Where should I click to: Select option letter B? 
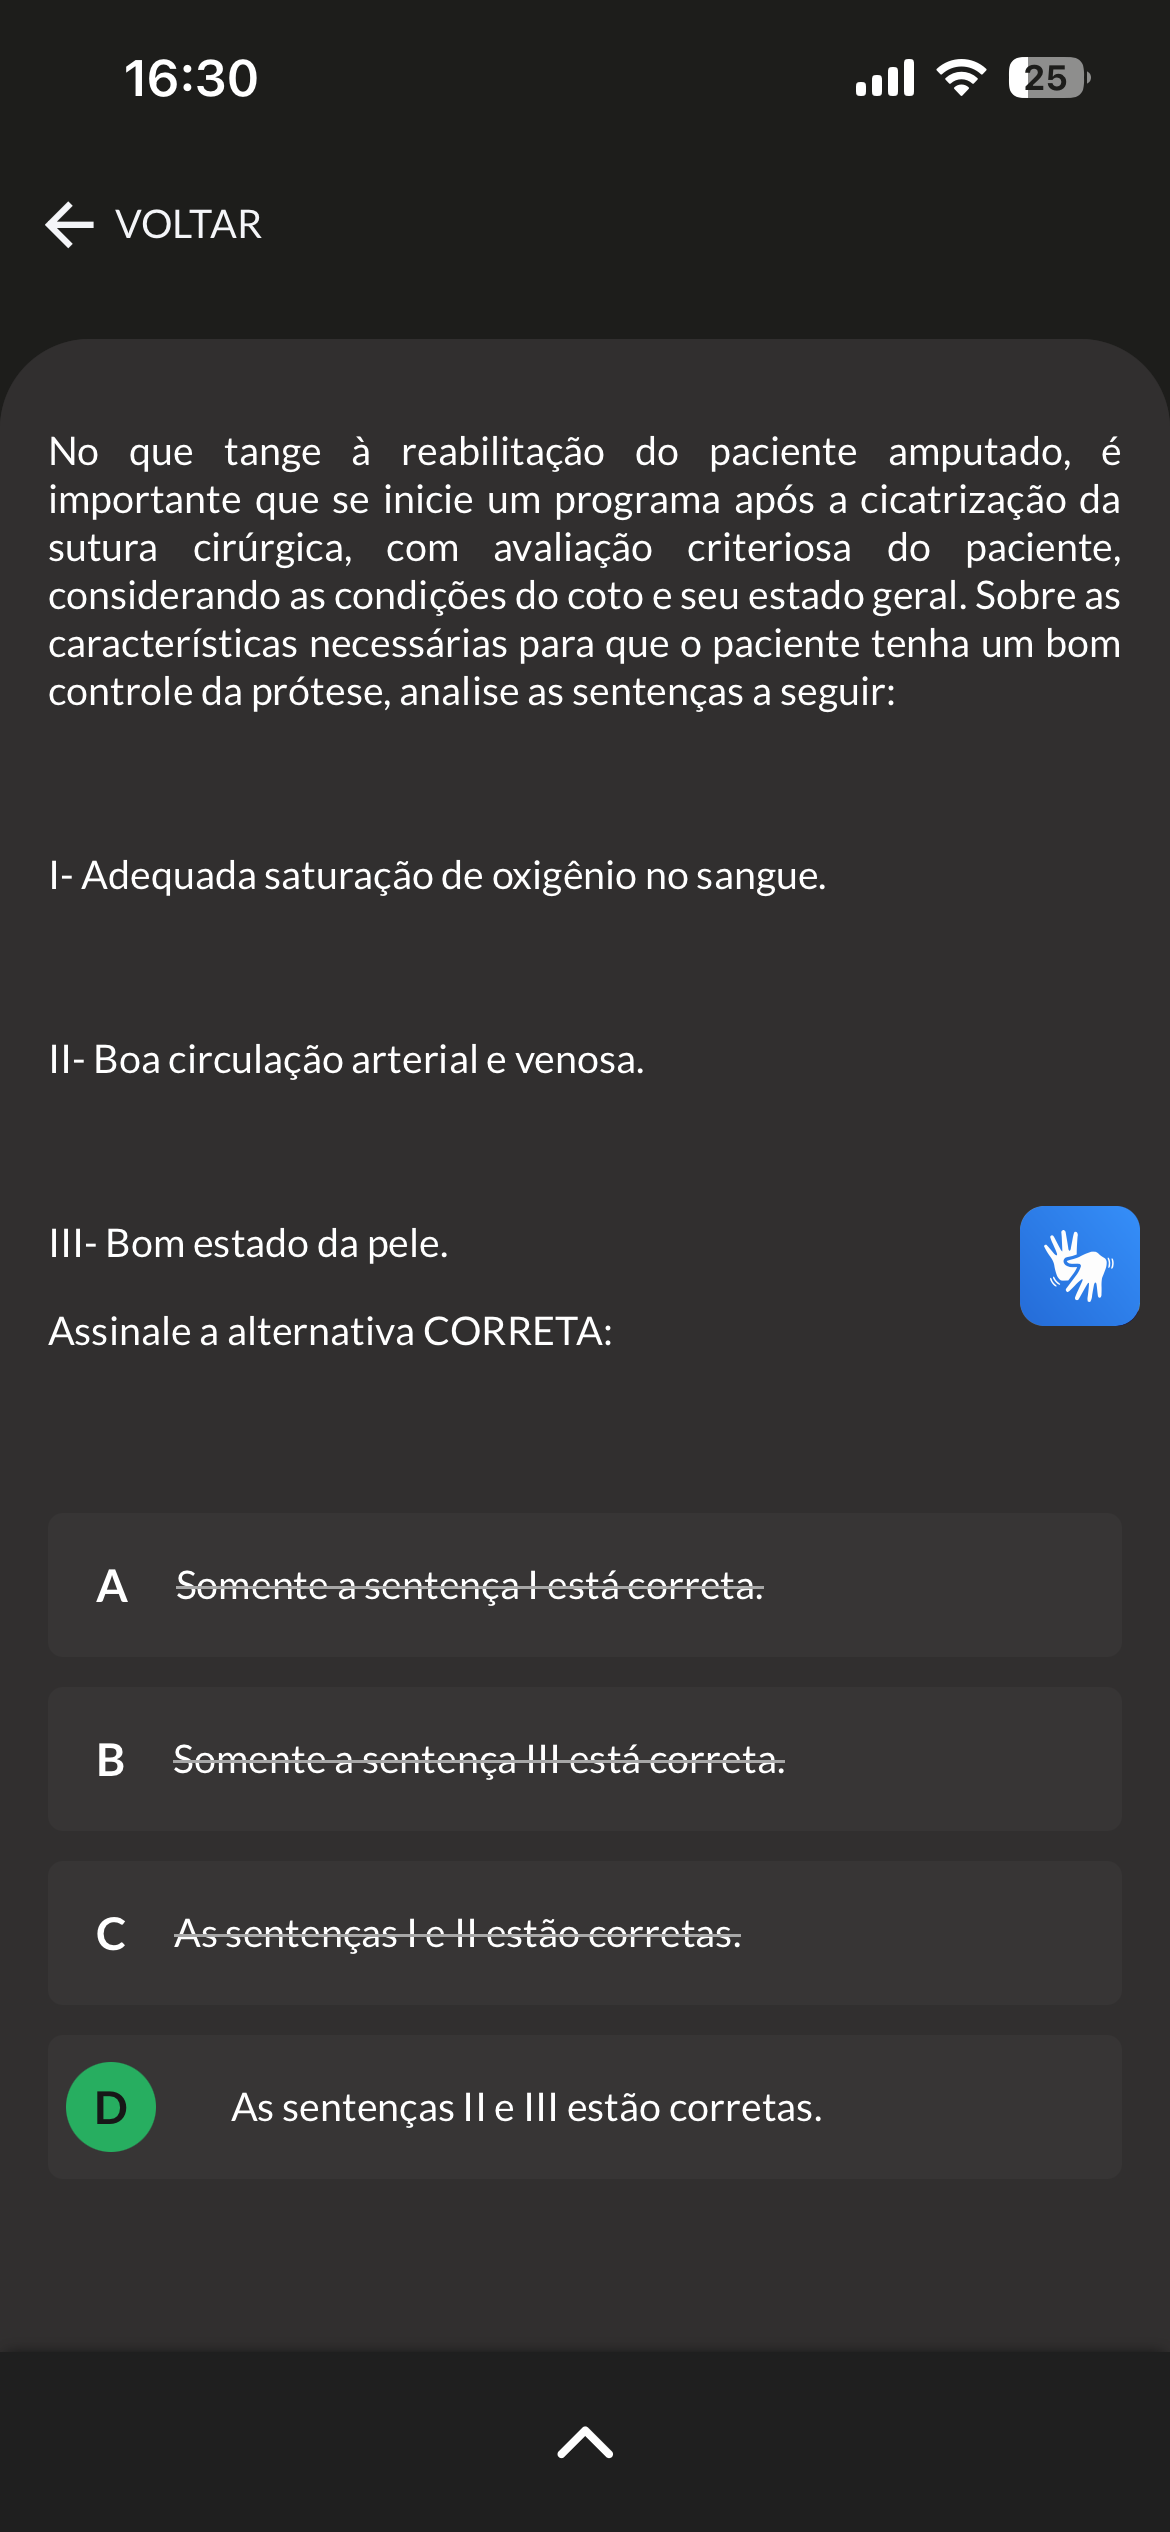tap(111, 1760)
